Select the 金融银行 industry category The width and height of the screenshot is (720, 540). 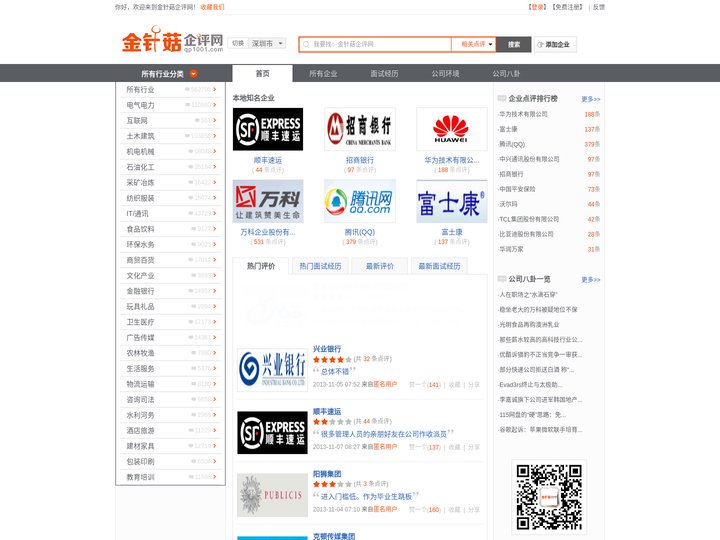click(x=141, y=291)
